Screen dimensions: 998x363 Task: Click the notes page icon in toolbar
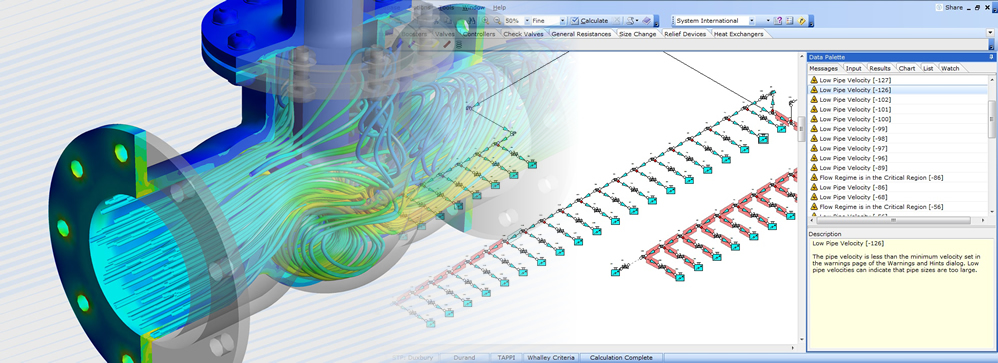[789, 20]
